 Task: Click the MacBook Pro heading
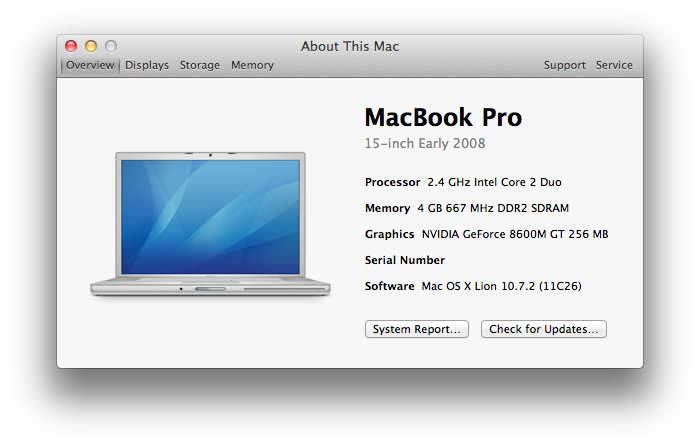click(443, 117)
